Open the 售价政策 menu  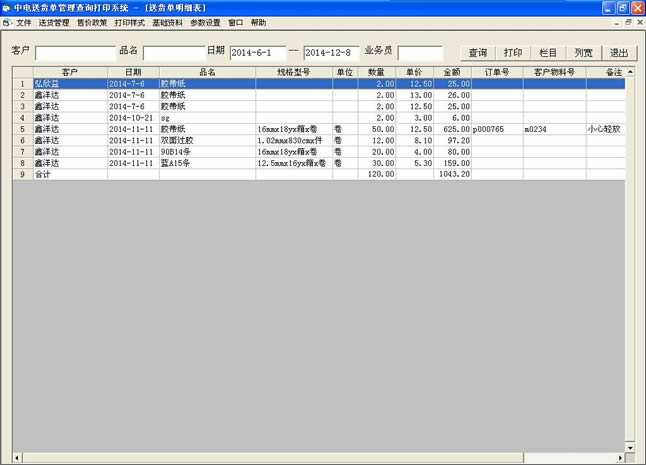tap(92, 23)
